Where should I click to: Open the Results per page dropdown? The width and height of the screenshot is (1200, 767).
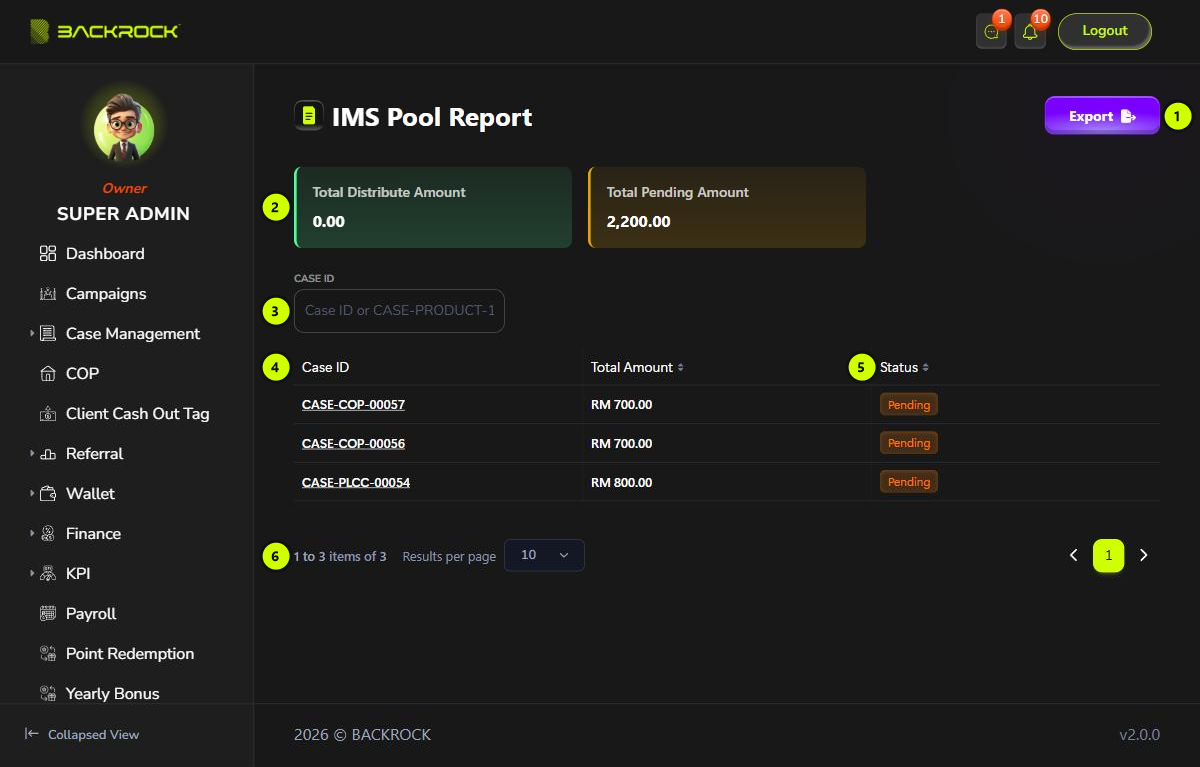click(544, 555)
